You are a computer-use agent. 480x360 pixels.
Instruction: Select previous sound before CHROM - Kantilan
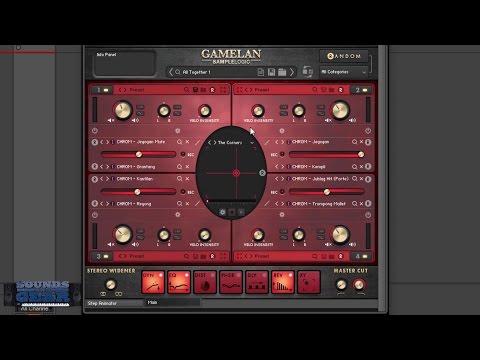pos(102,179)
